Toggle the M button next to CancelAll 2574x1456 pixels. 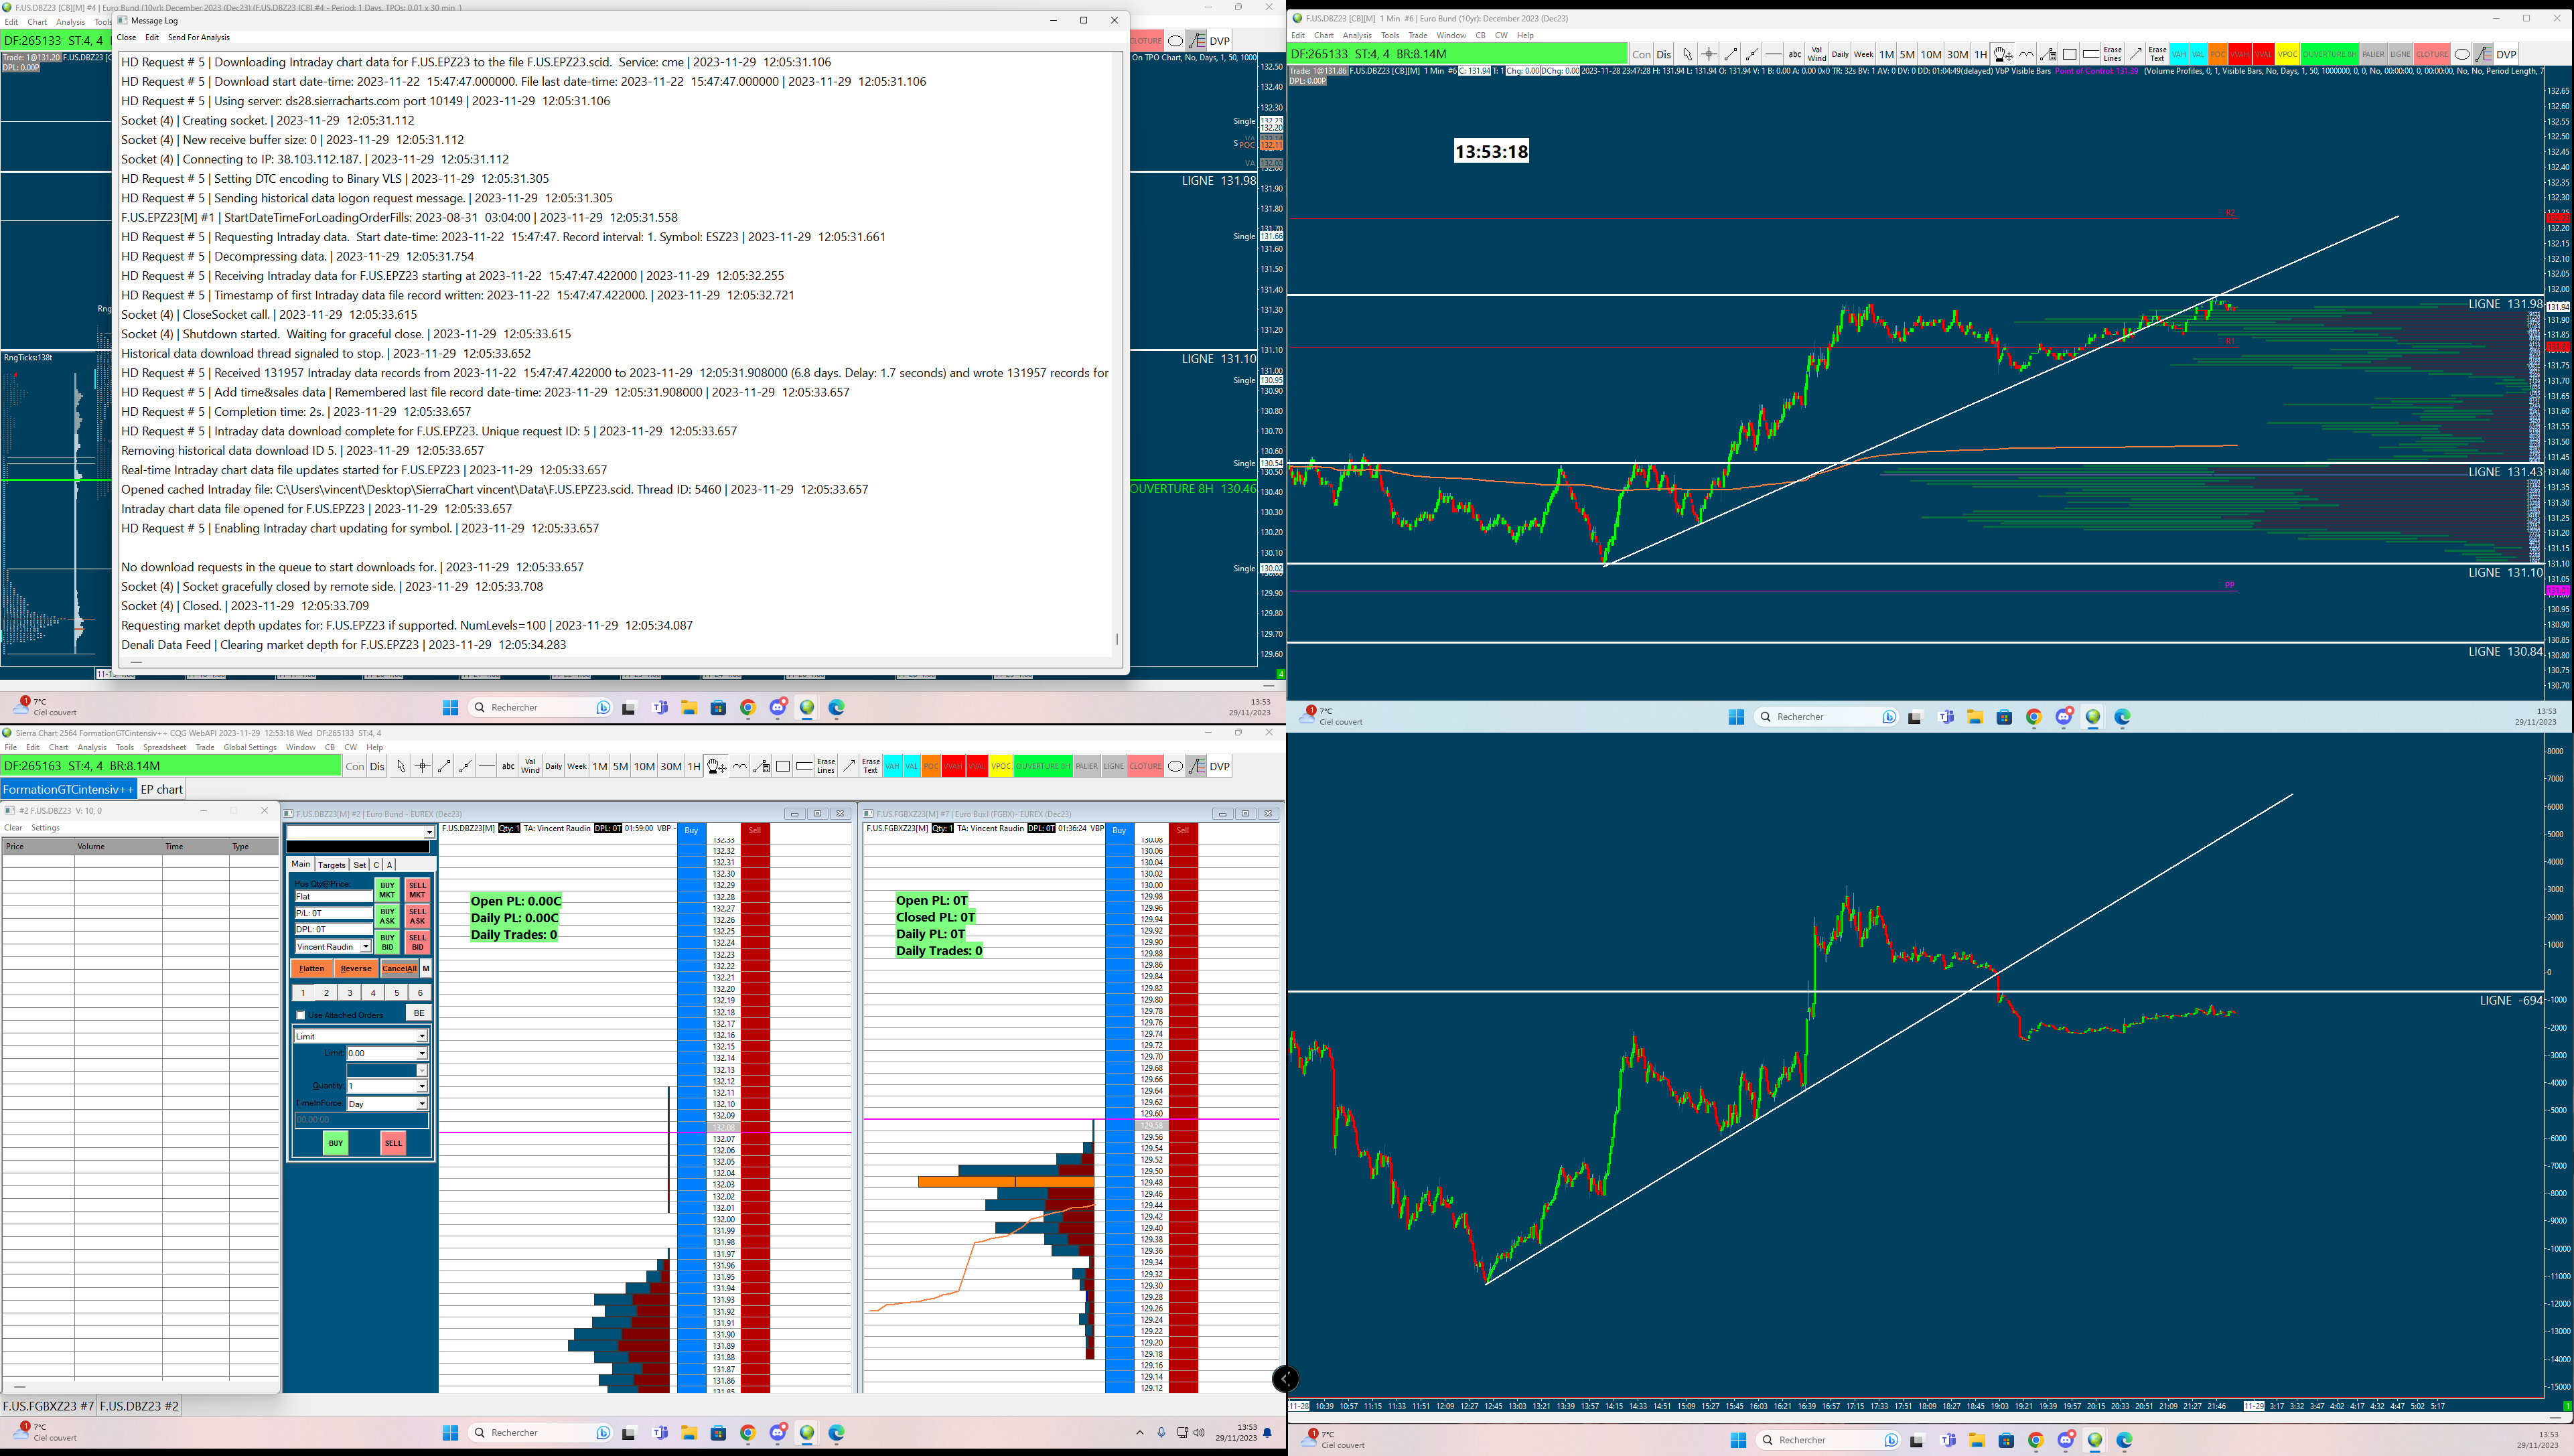tap(426, 969)
